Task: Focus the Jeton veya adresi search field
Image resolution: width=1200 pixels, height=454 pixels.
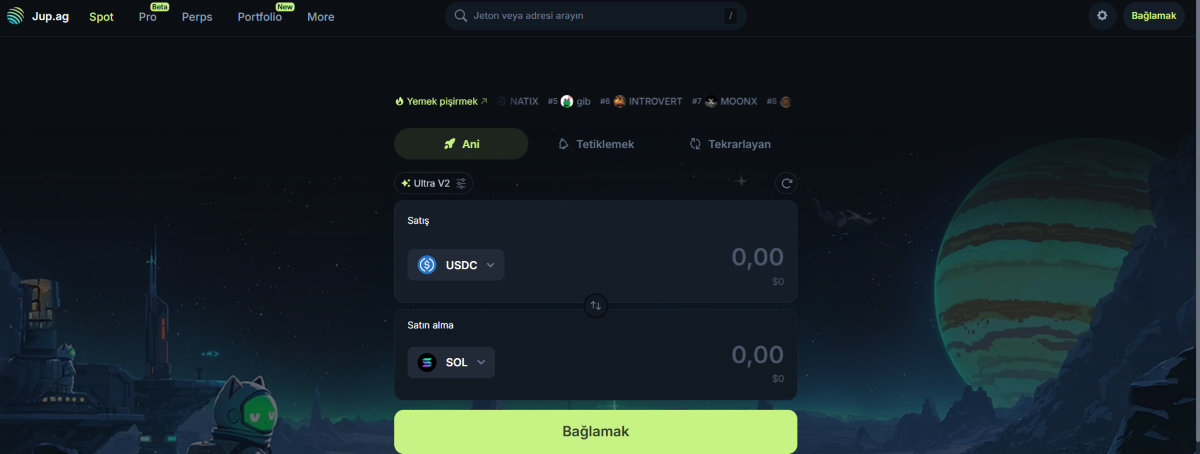Action: pos(596,16)
